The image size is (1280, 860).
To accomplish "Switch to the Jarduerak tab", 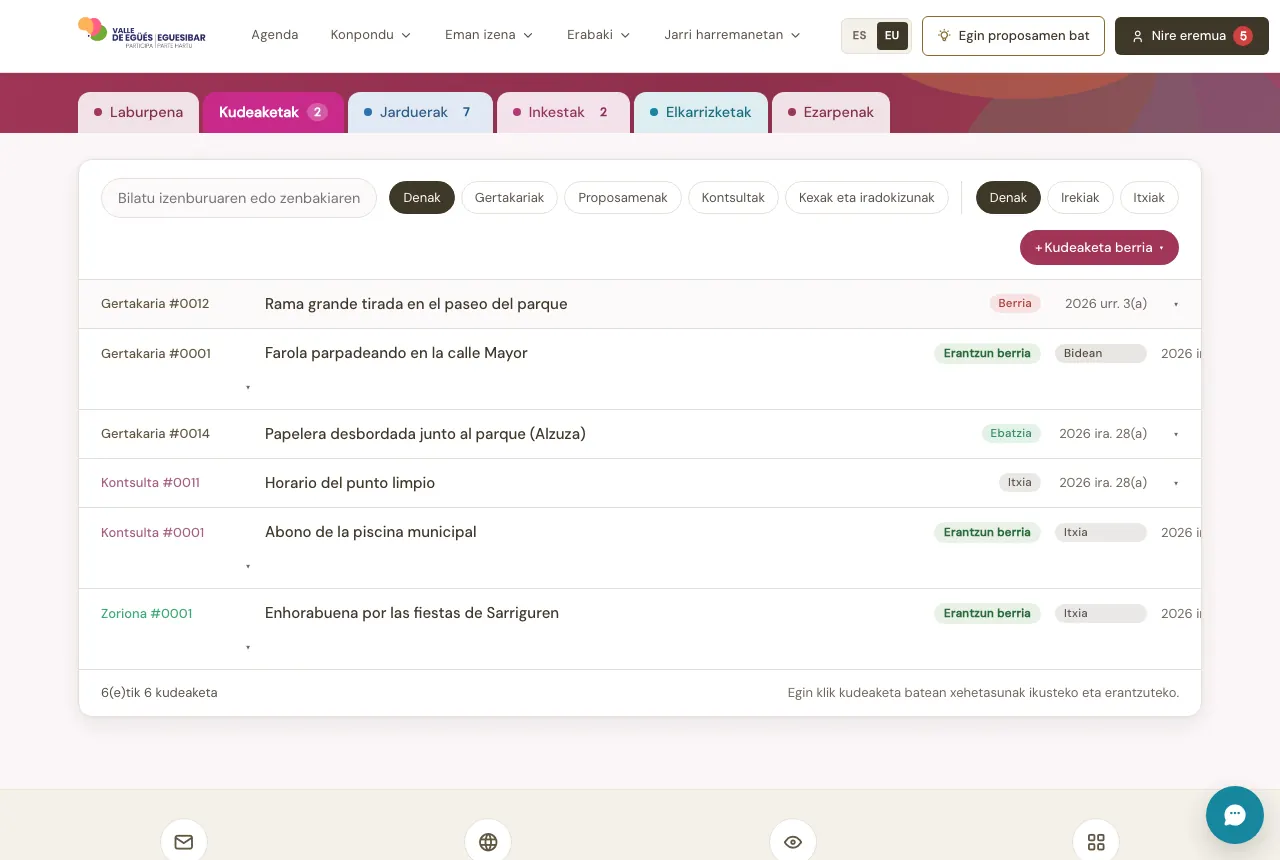I will click(x=420, y=112).
